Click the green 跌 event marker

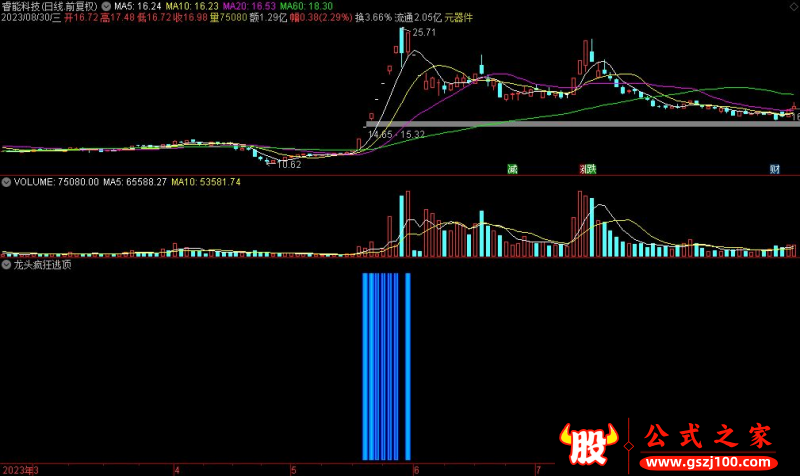point(591,169)
